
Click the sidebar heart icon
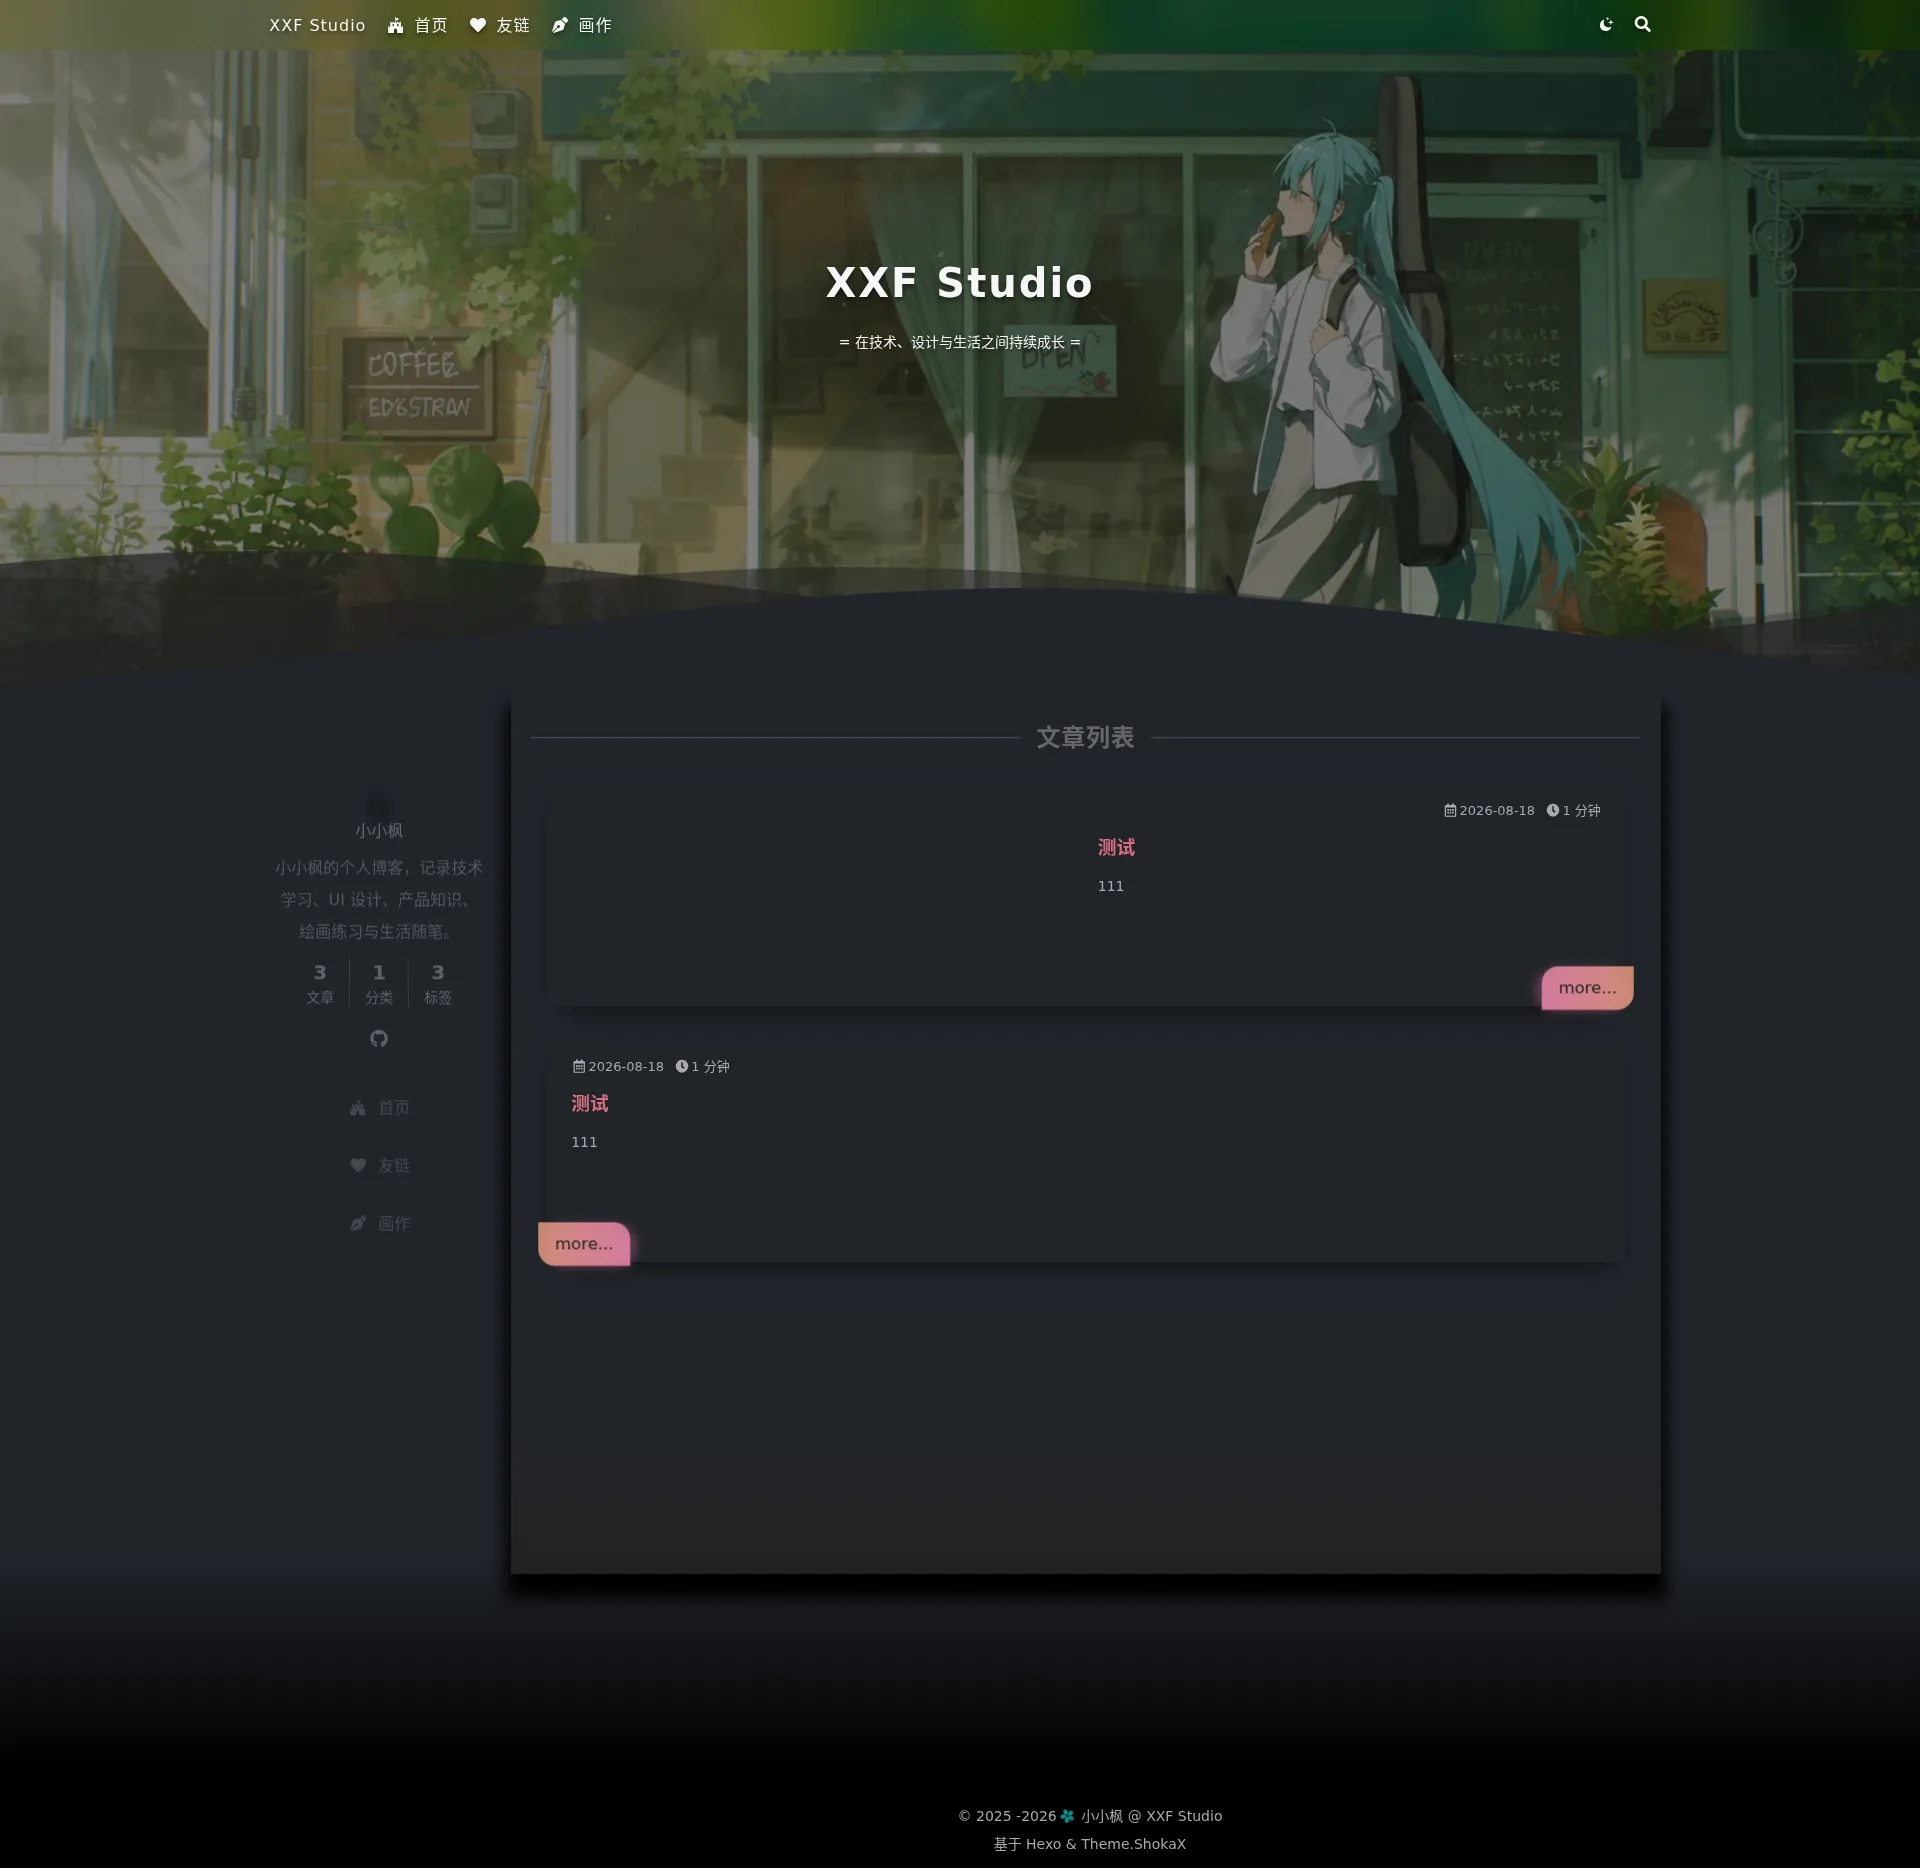(x=358, y=1165)
